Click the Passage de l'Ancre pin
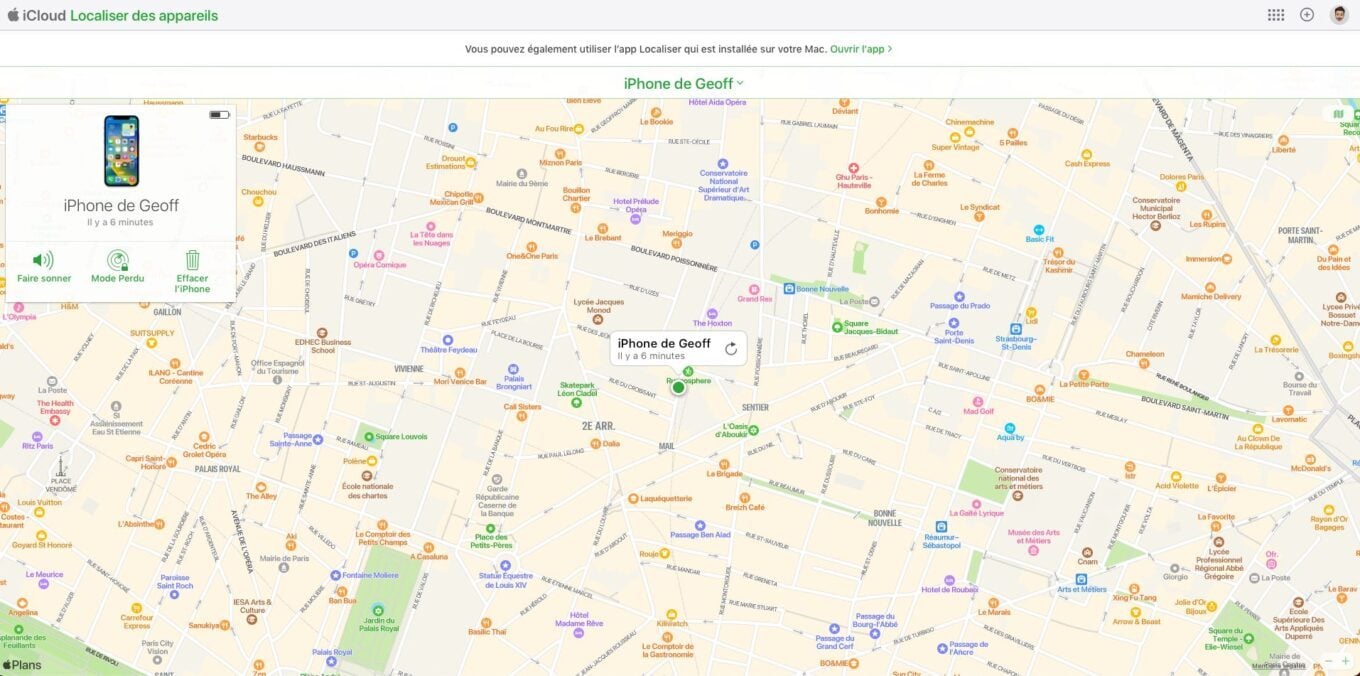Viewport: 1360px width, 676px height. 942,648
